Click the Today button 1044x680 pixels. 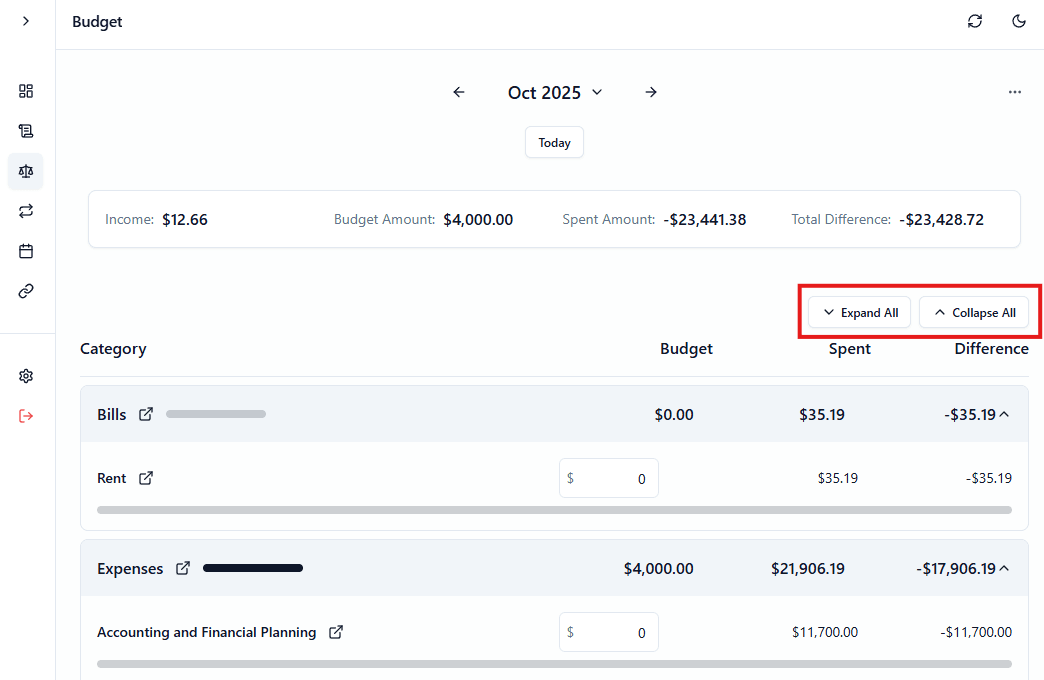pyautogui.click(x=554, y=142)
